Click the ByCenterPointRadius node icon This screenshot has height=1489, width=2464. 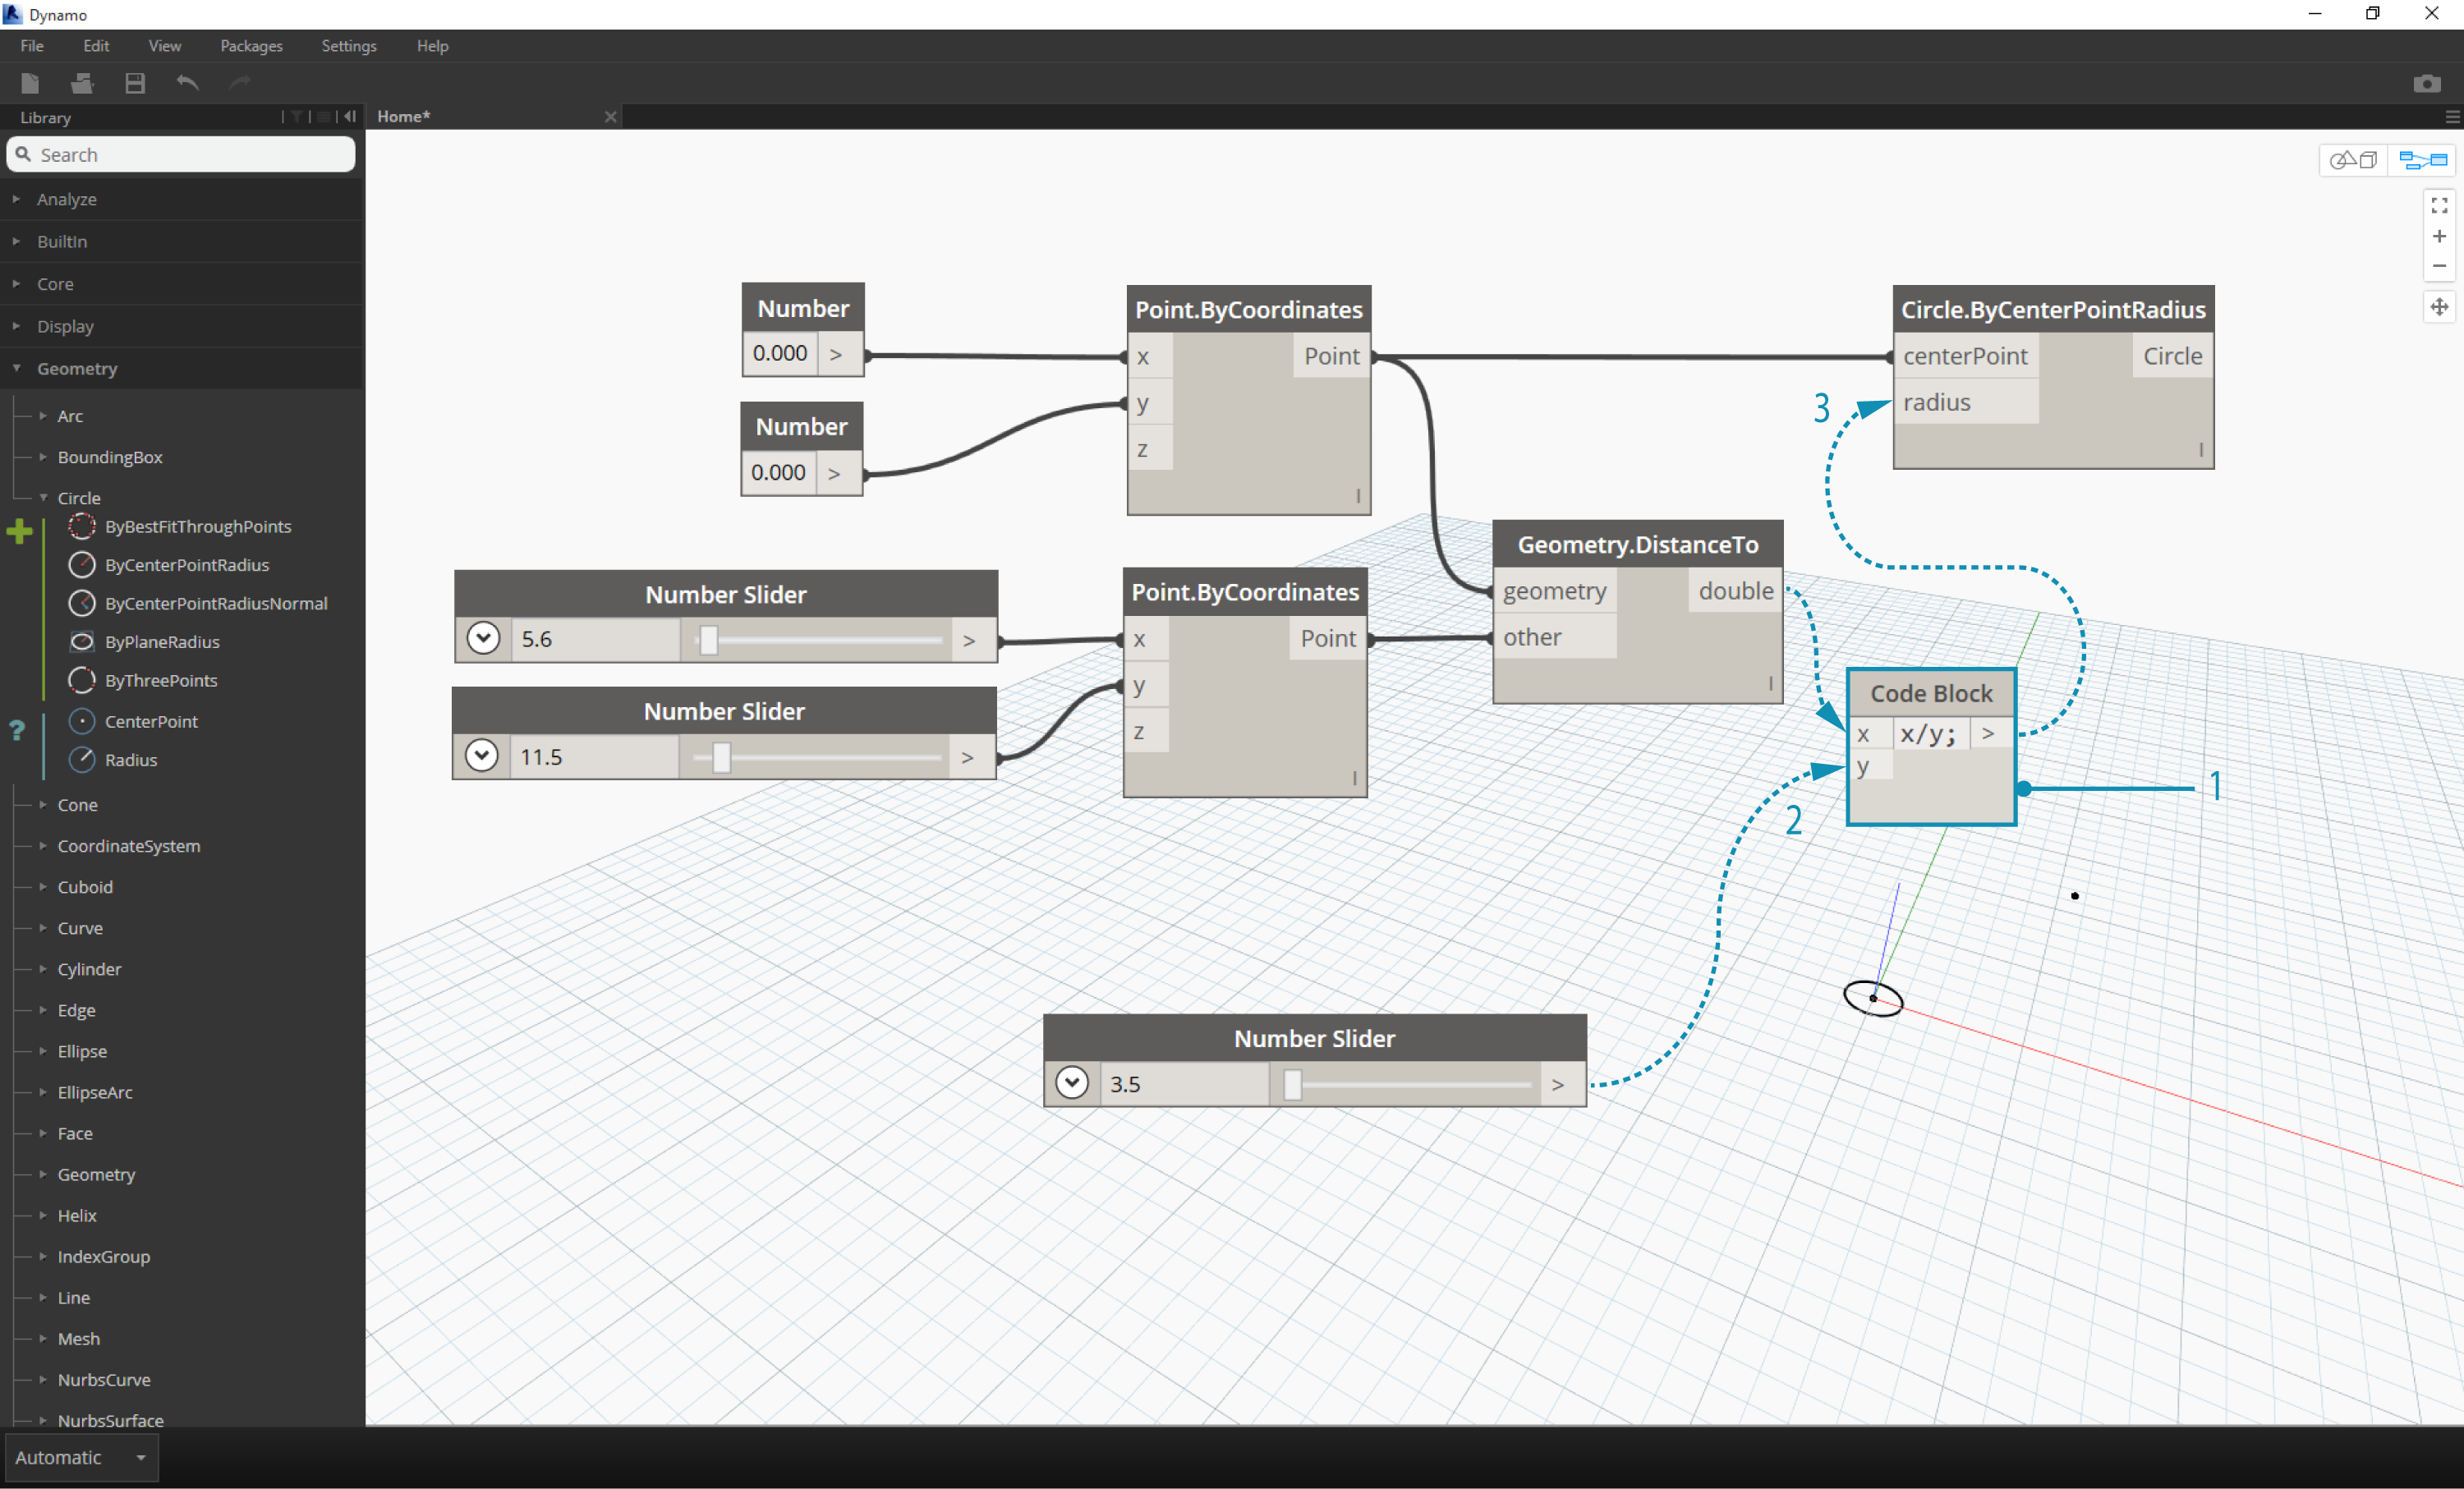(x=81, y=565)
